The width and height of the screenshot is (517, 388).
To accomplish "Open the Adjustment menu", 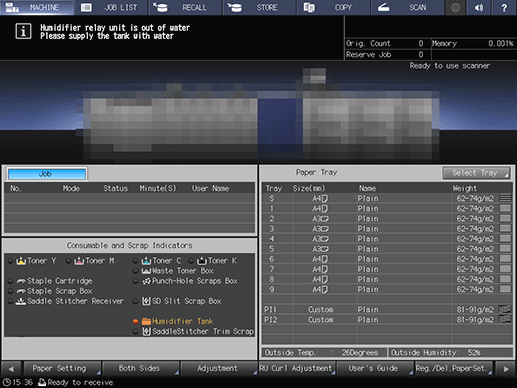I will [x=219, y=368].
